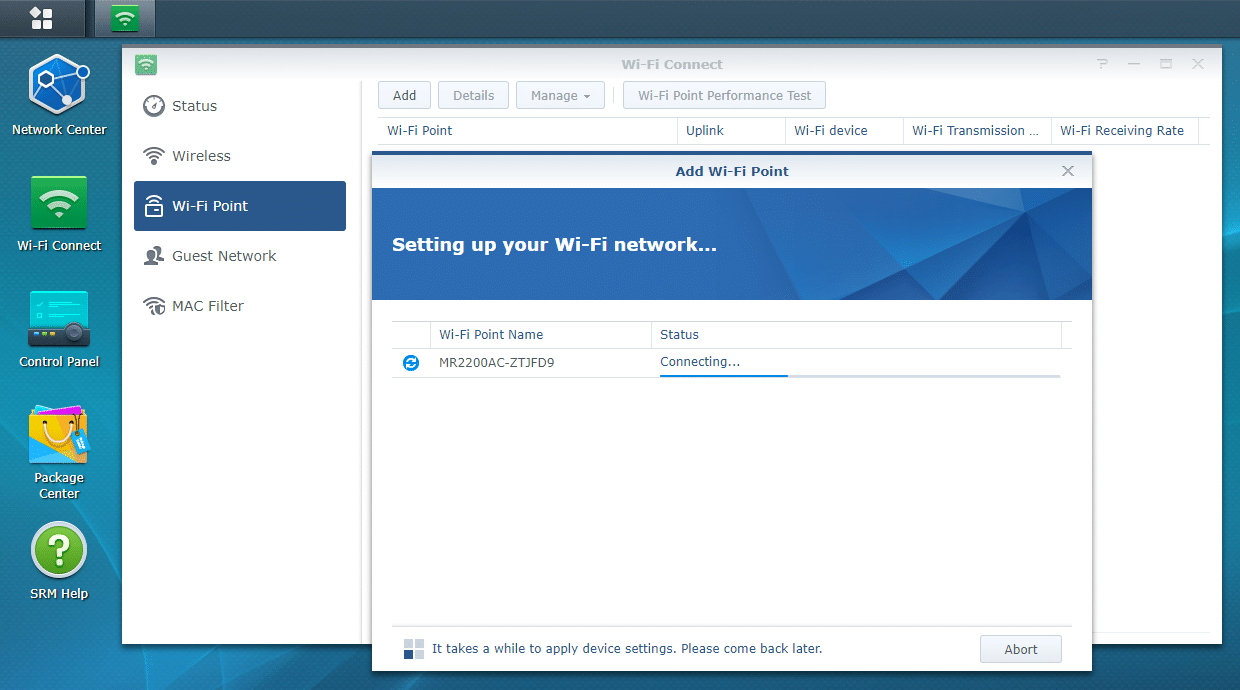Click the help question mark in title bar
Viewport: 1240px width, 690px height.
pyautogui.click(x=1102, y=64)
